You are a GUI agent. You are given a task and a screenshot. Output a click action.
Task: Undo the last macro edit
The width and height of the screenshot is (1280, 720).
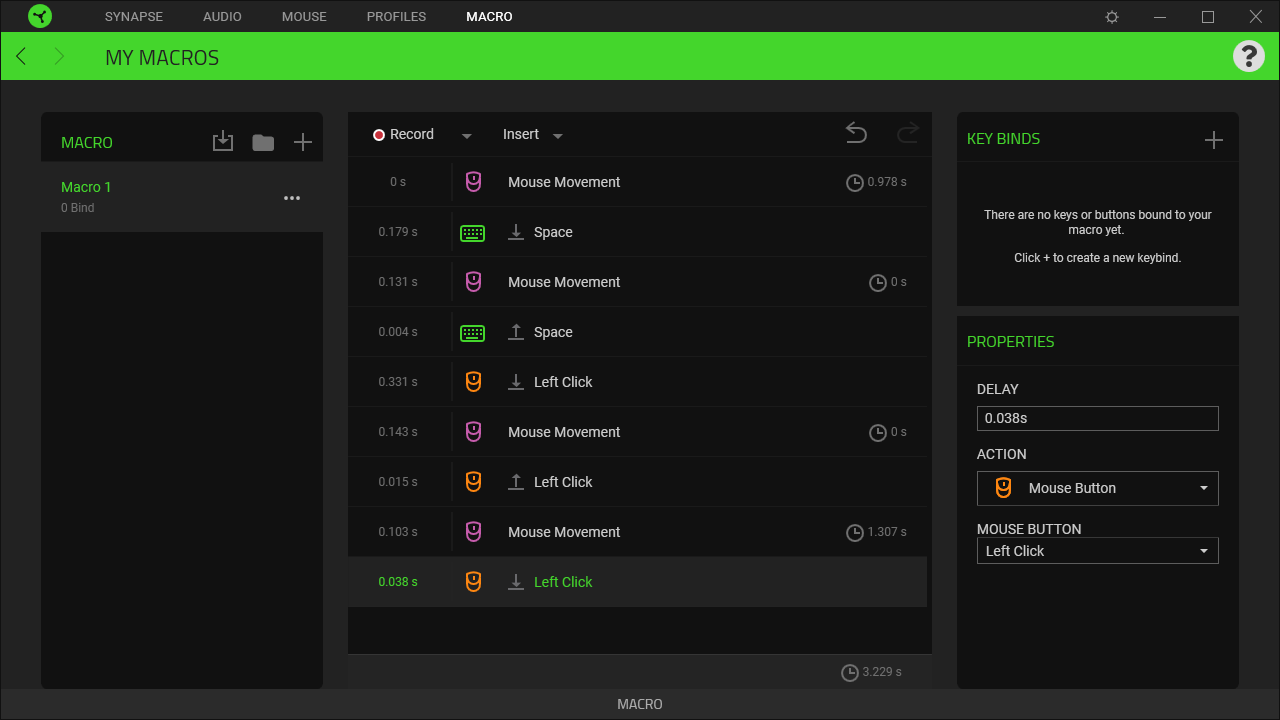click(856, 133)
